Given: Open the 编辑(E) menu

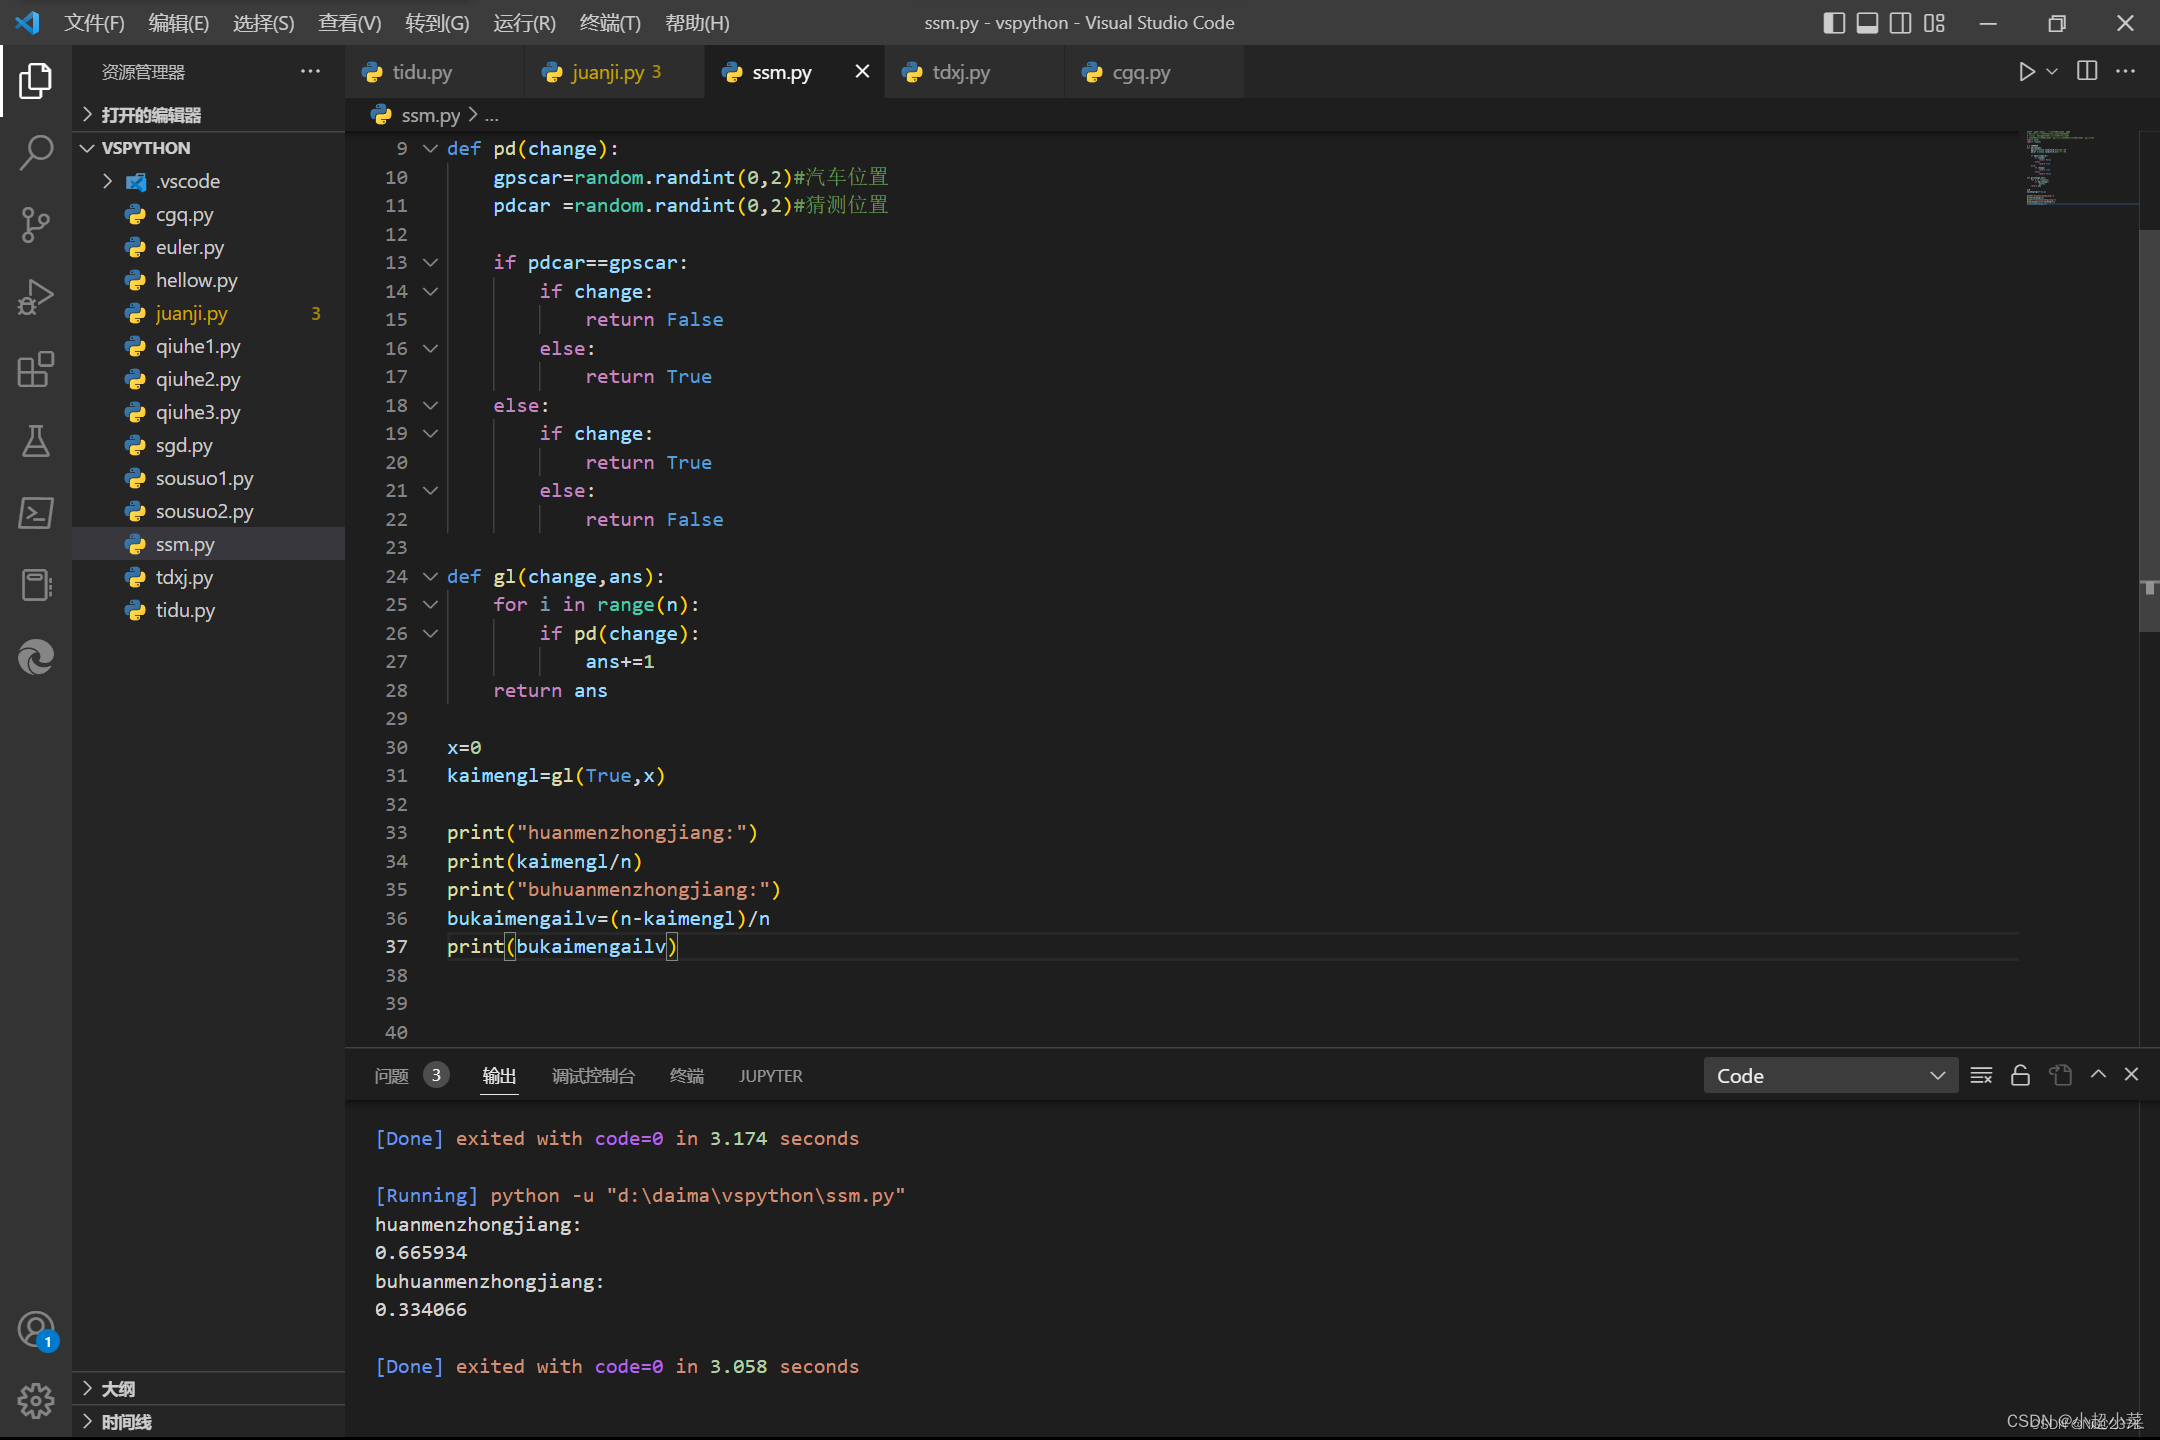Looking at the screenshot, I should coord(179,23).
